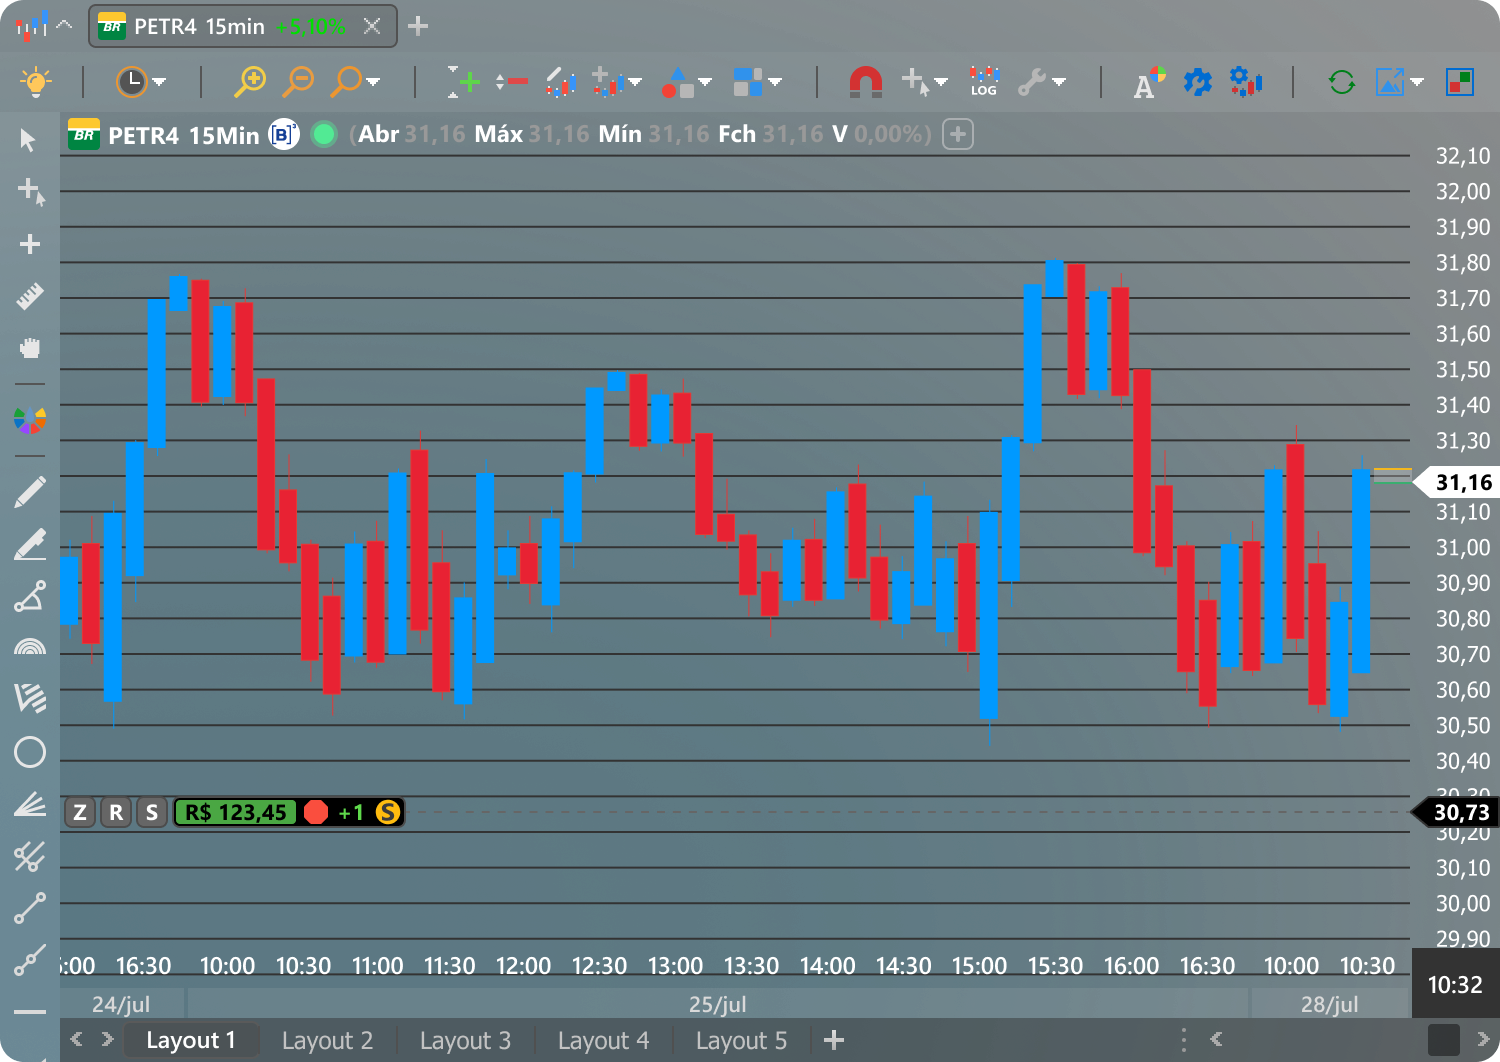Toggle the green status circle beside PETR4 15Min
The height and width of the screenshot is (1062, 1500).
coord(324,134)
